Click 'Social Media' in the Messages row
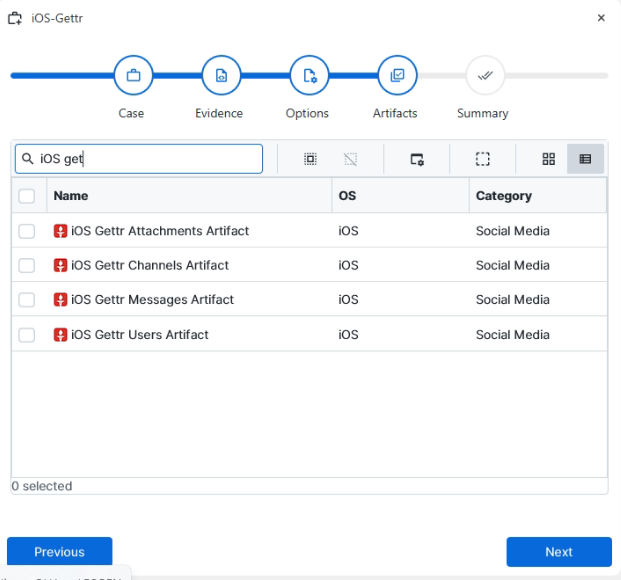The image size is (621, 580). 512,300
